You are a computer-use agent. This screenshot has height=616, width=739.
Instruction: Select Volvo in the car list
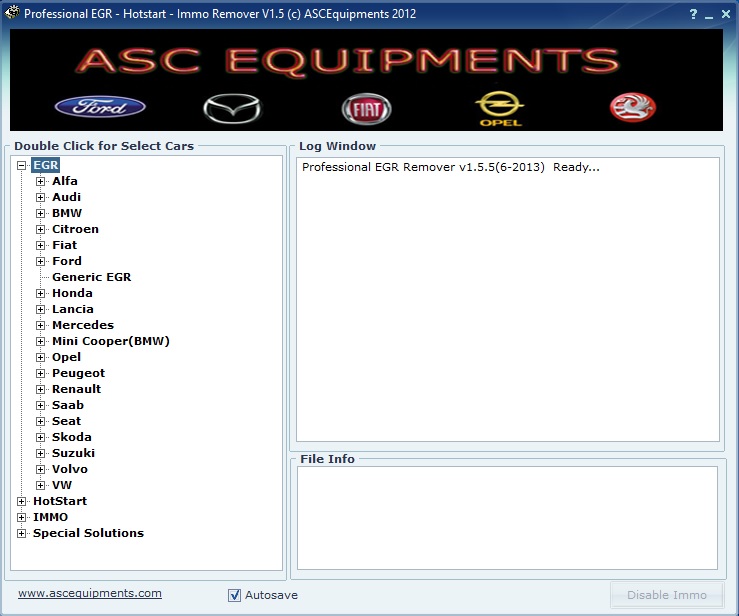click(x=69, y=469)
